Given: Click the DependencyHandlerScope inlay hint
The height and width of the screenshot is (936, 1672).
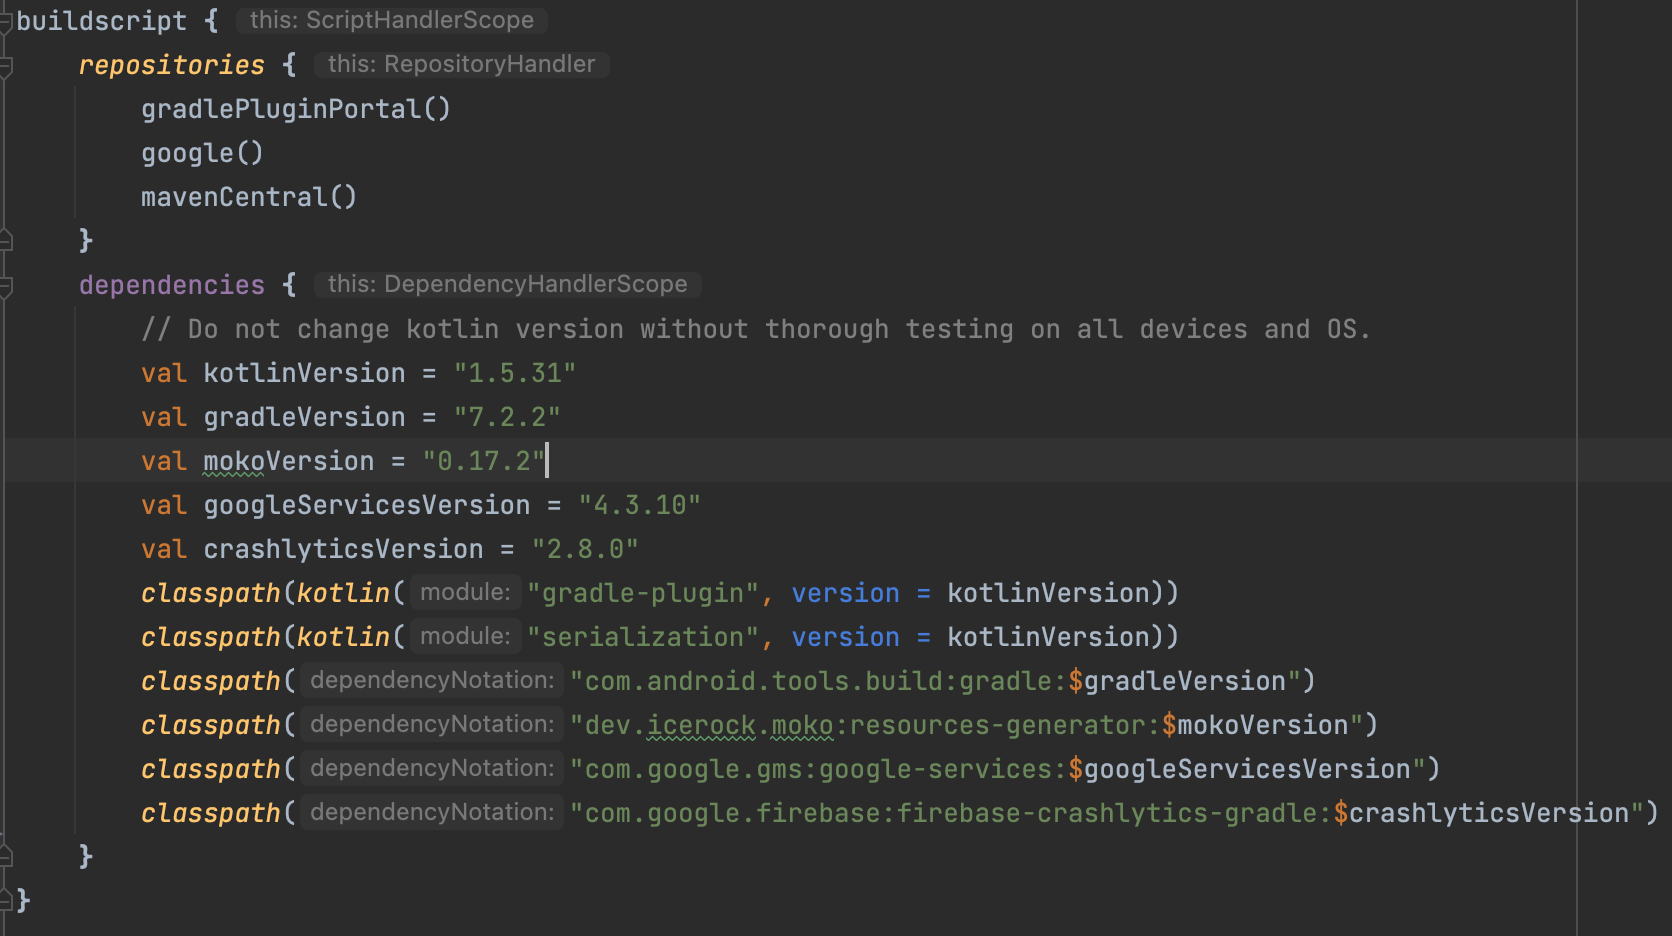Looking at the screenshot, I should pyautogui.click(x=507, y=284).
